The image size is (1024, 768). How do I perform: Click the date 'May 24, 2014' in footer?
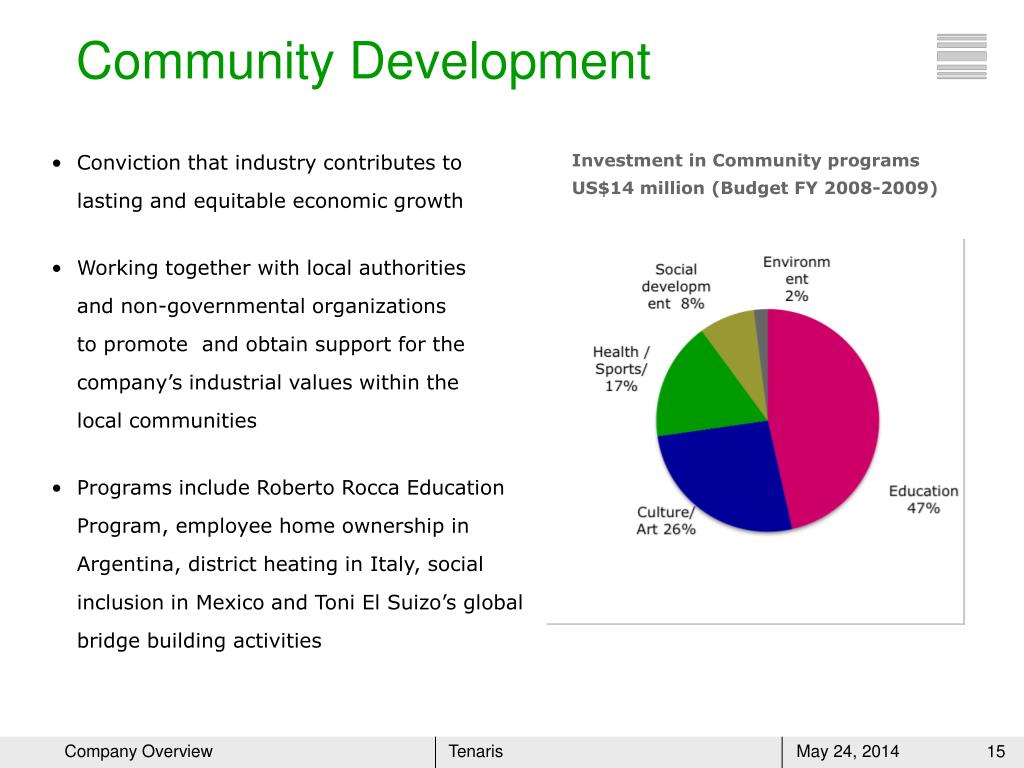(848, 752)
